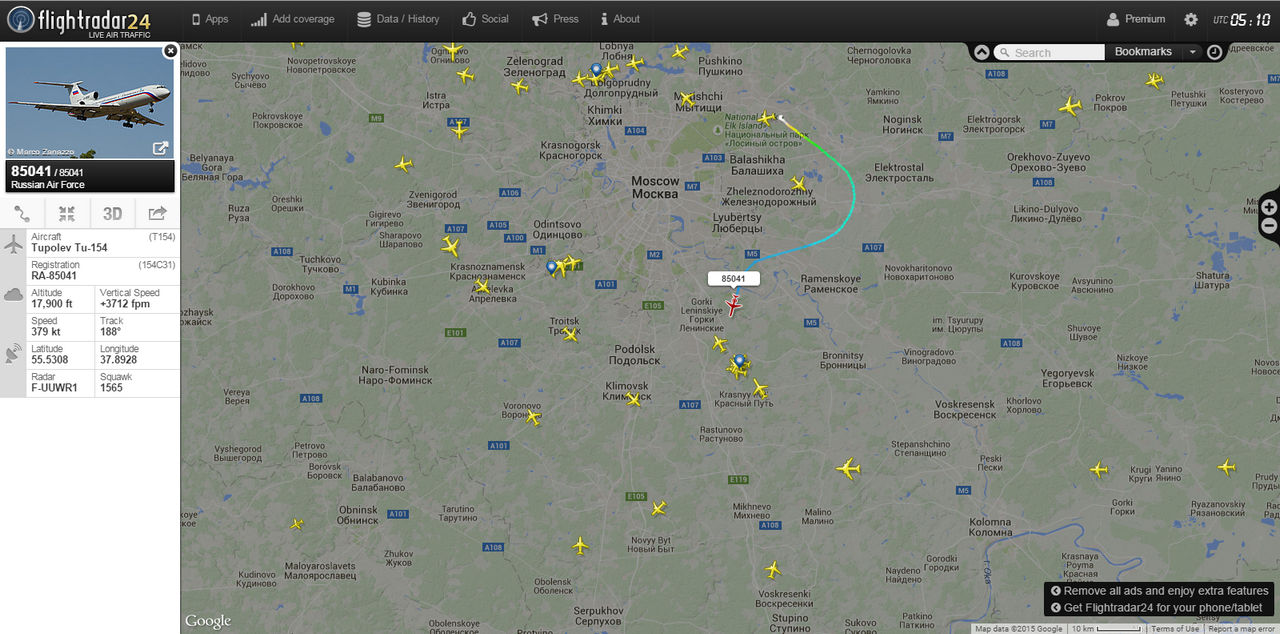Click Remove all ads promo link

[1158, 591]
